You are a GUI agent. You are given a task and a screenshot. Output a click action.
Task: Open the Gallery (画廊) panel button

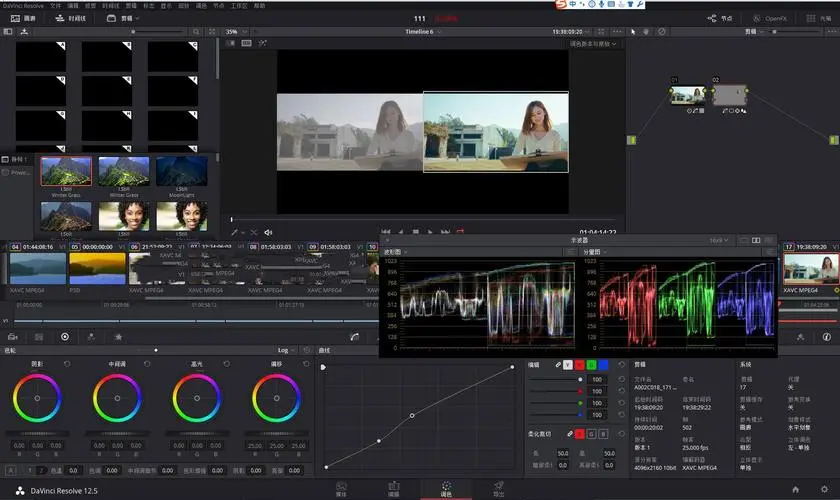click(x=23, y=18)
